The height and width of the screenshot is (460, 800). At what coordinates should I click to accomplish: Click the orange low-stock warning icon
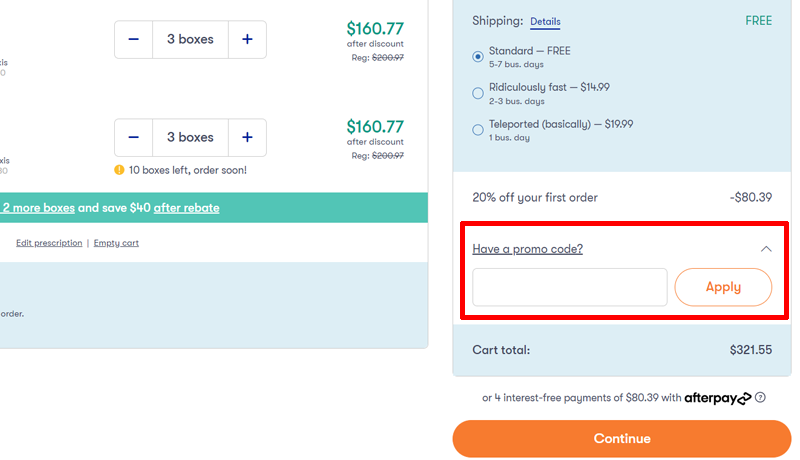(x=119, y=170)
